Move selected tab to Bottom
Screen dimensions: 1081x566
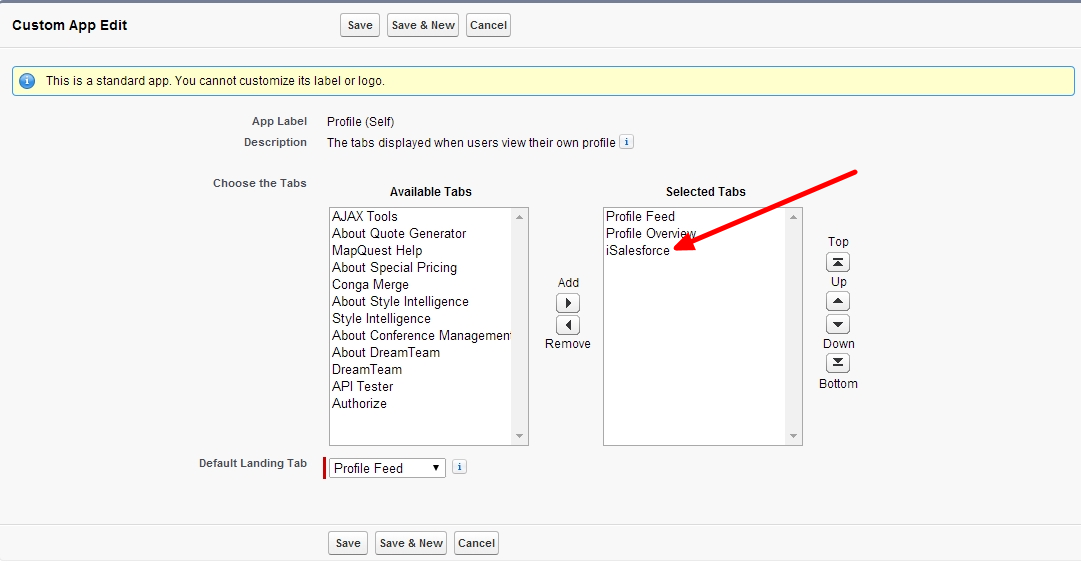coord(838,363)
